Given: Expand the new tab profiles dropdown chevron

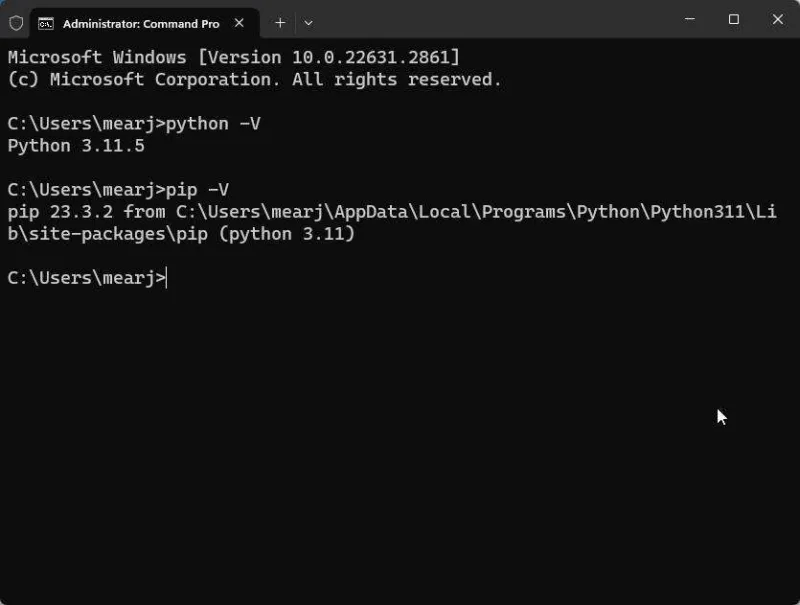Looking at the screenshot, I should pyautogui.click(x=308, y=22).
